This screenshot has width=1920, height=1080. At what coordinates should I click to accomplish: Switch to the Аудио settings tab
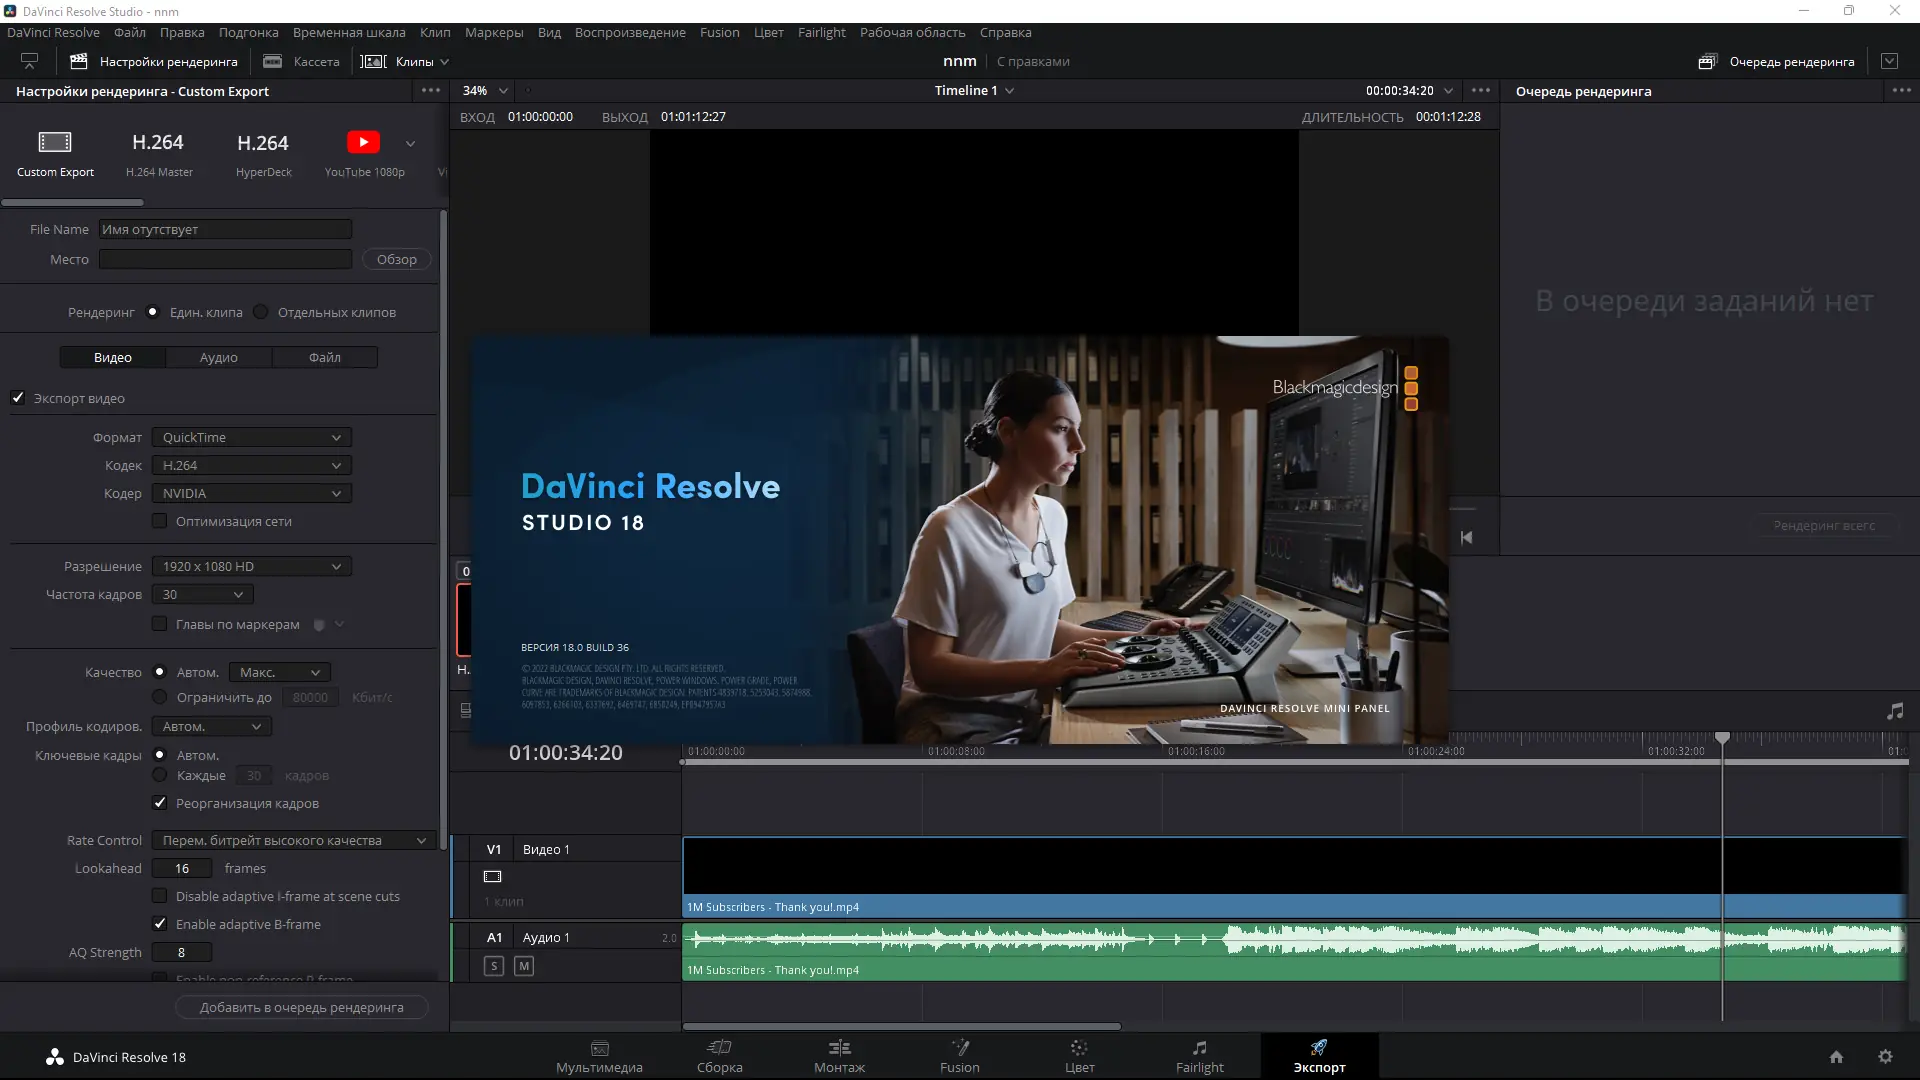[218, 358]
